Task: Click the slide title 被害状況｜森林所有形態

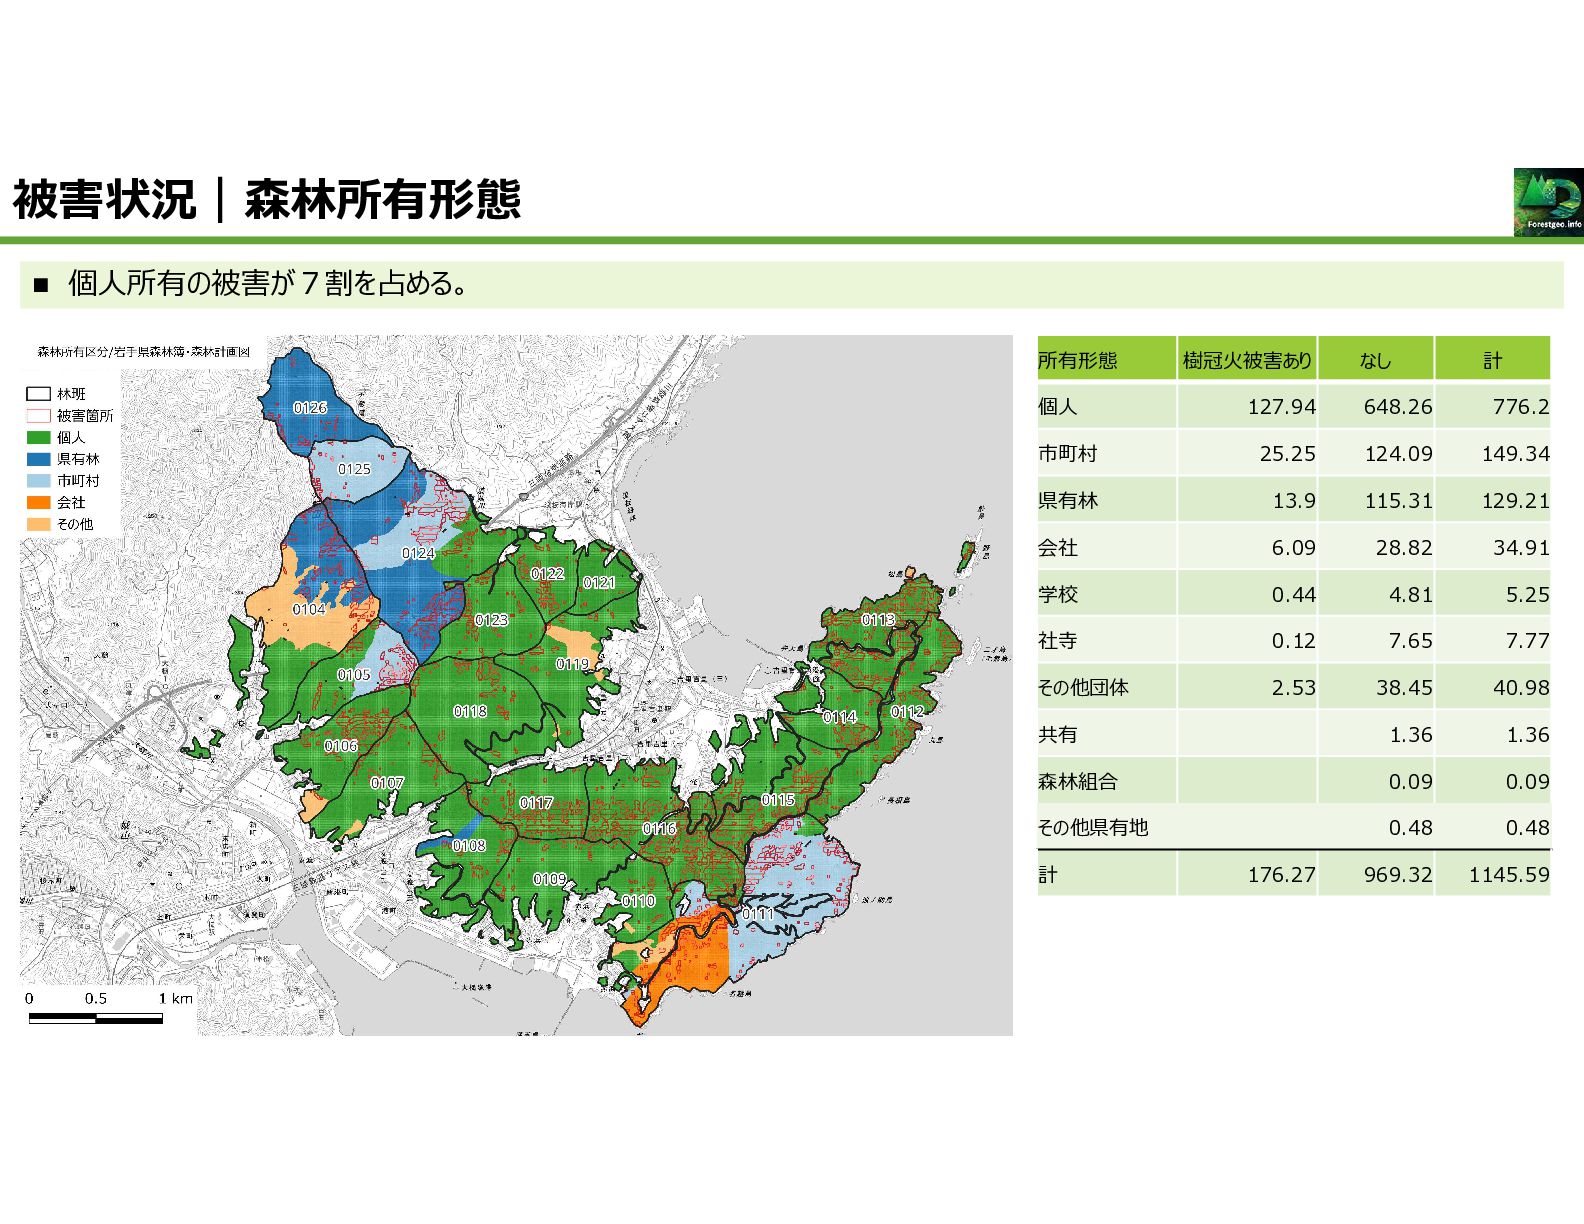Action: coord(267,199)
